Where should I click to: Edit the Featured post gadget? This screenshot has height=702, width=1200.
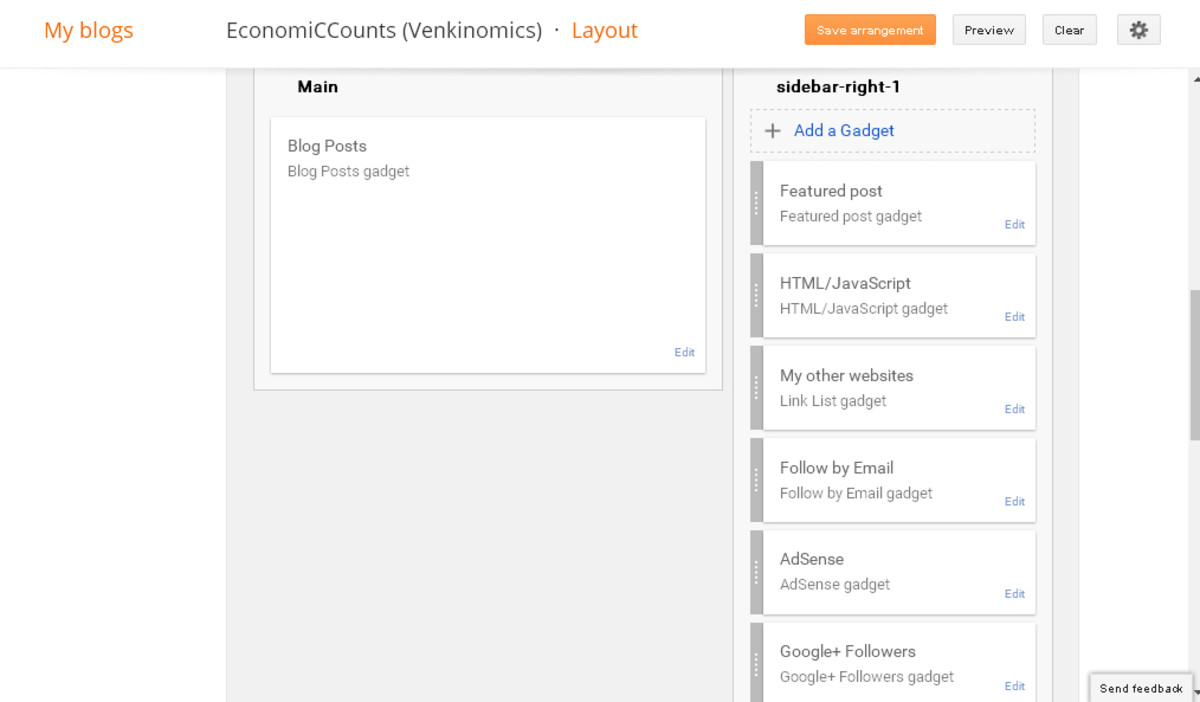point(1014,224)
